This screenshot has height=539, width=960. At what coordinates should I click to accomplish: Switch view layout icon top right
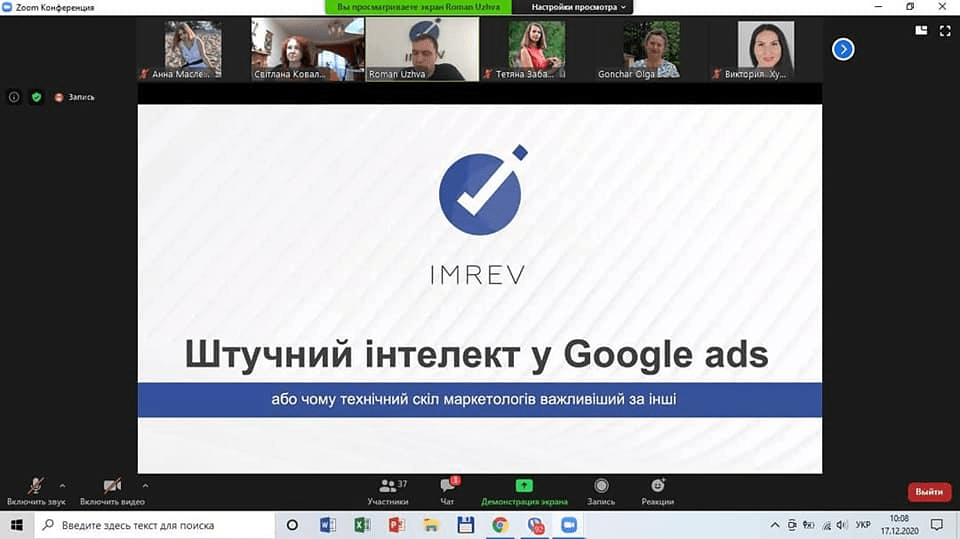tap(921, 31)
